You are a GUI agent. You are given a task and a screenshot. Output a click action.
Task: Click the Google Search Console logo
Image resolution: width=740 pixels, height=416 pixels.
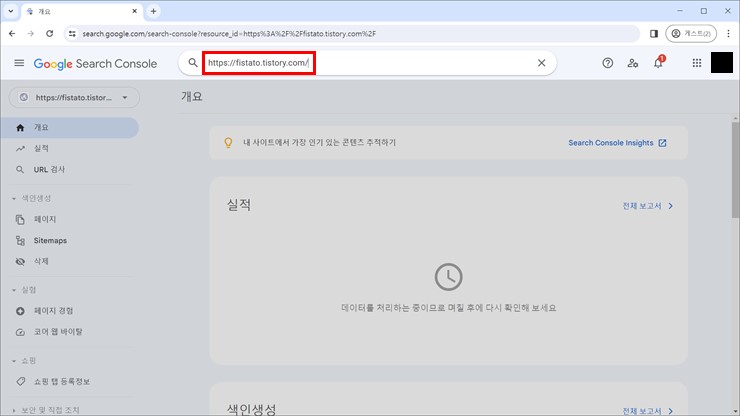coord(95,63)
